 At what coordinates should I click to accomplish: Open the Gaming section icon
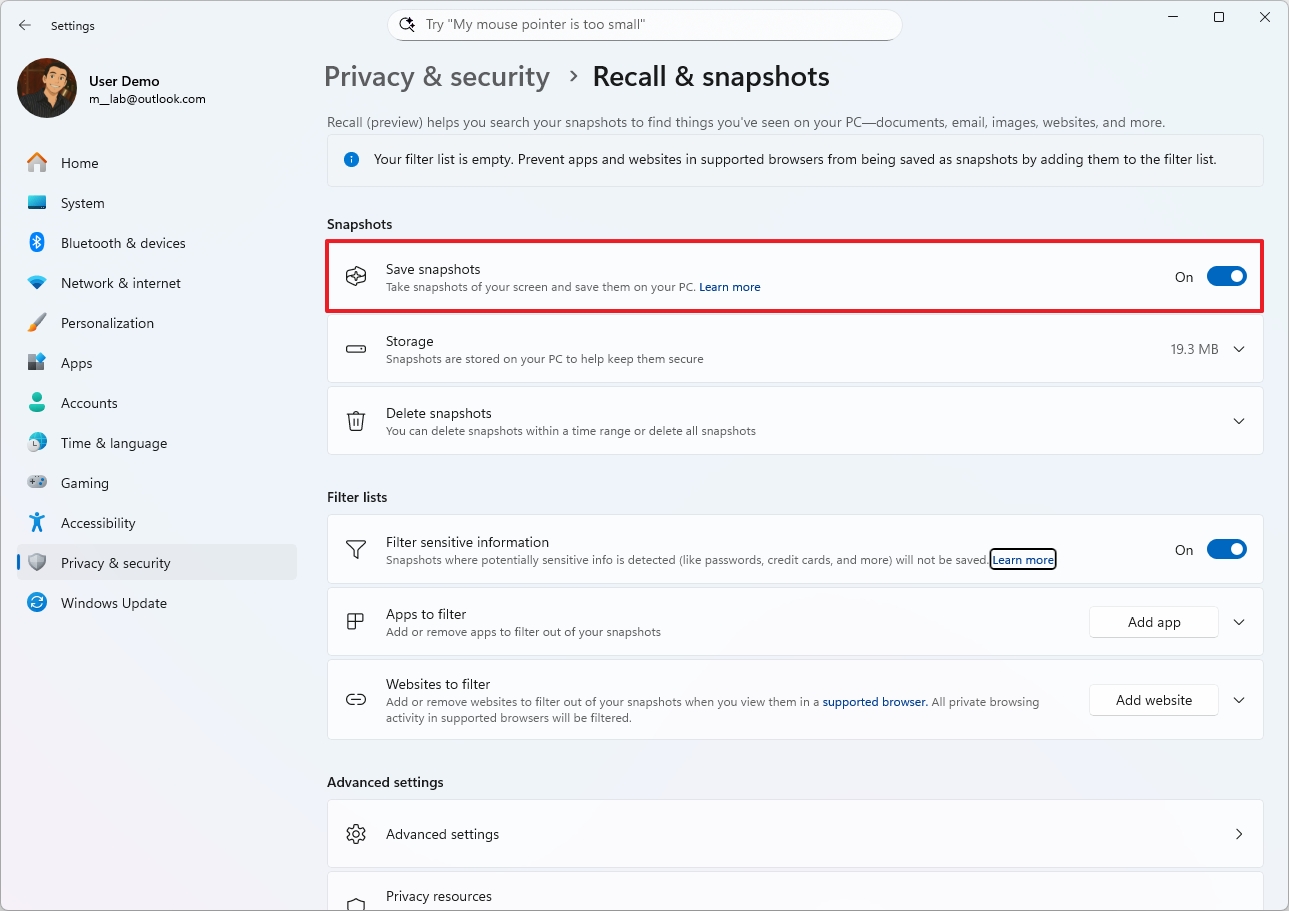click(x=36, y=483)
